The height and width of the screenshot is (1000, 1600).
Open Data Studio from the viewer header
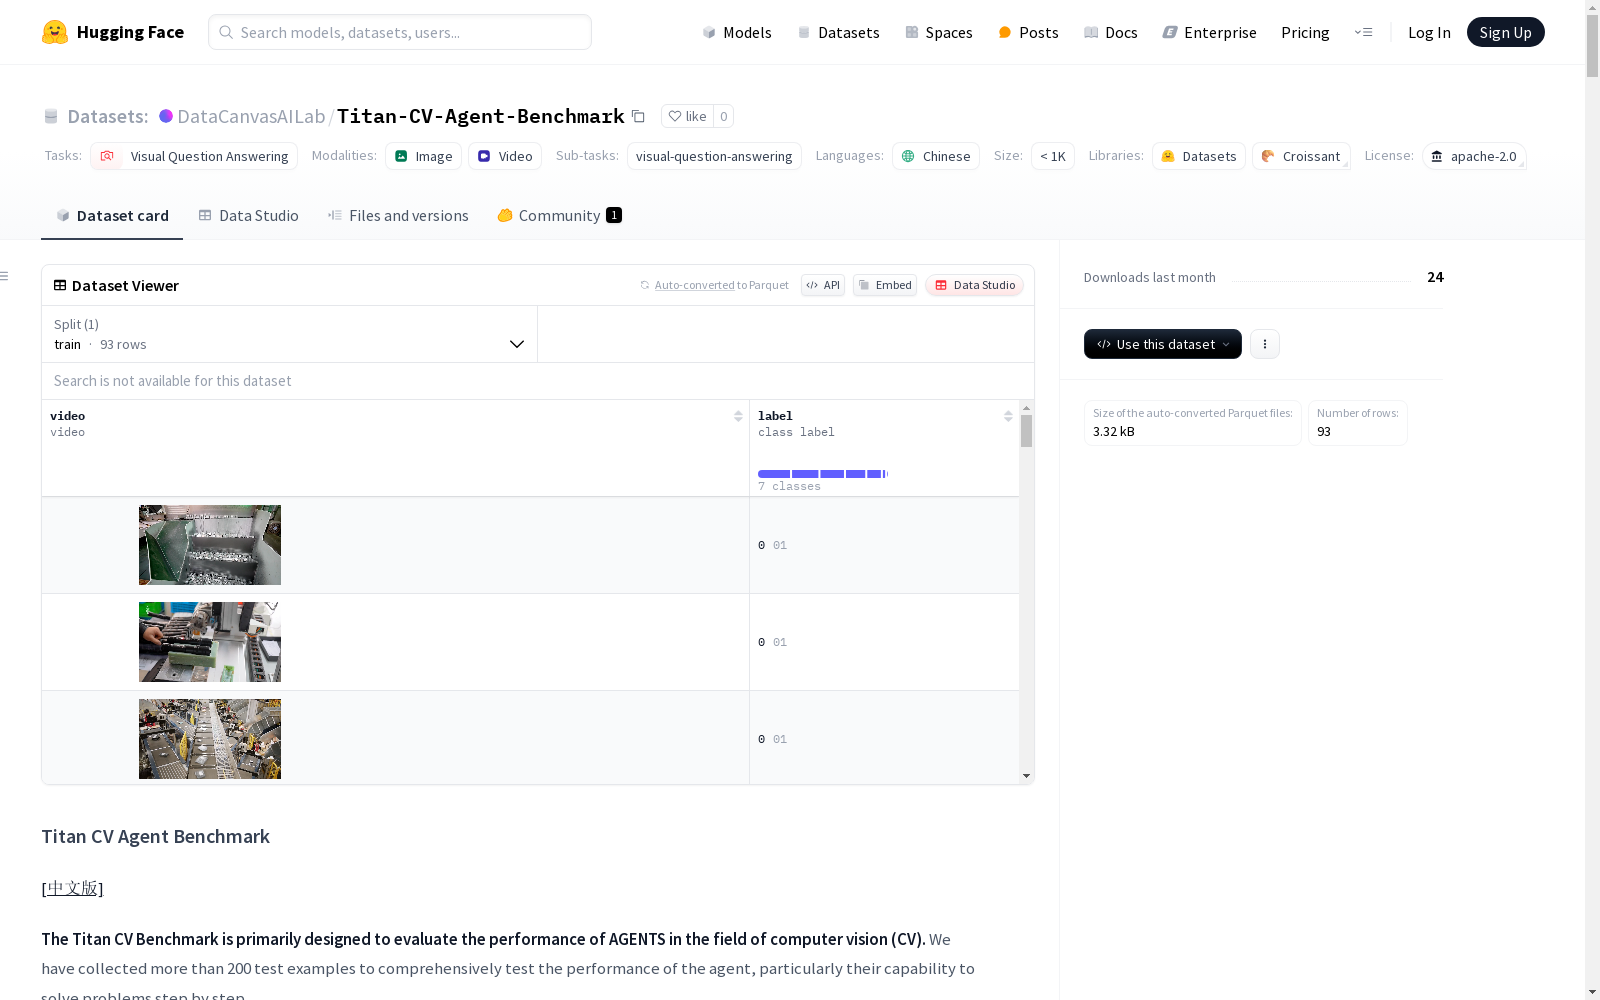(x=975, y=285)
